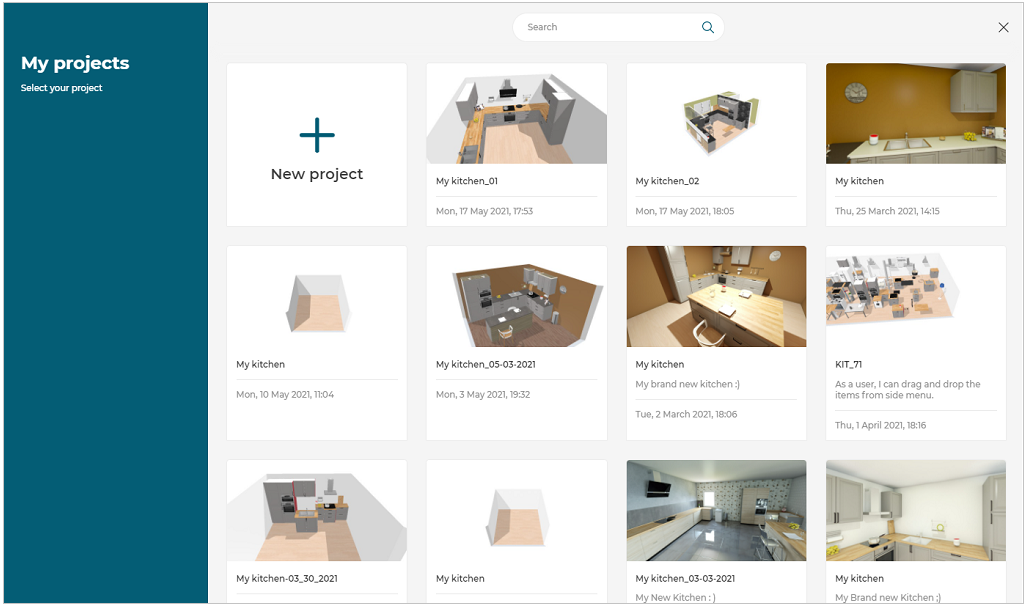
Task: Open the empty My kitchen project in the bottom row
Action: [516, 510]
